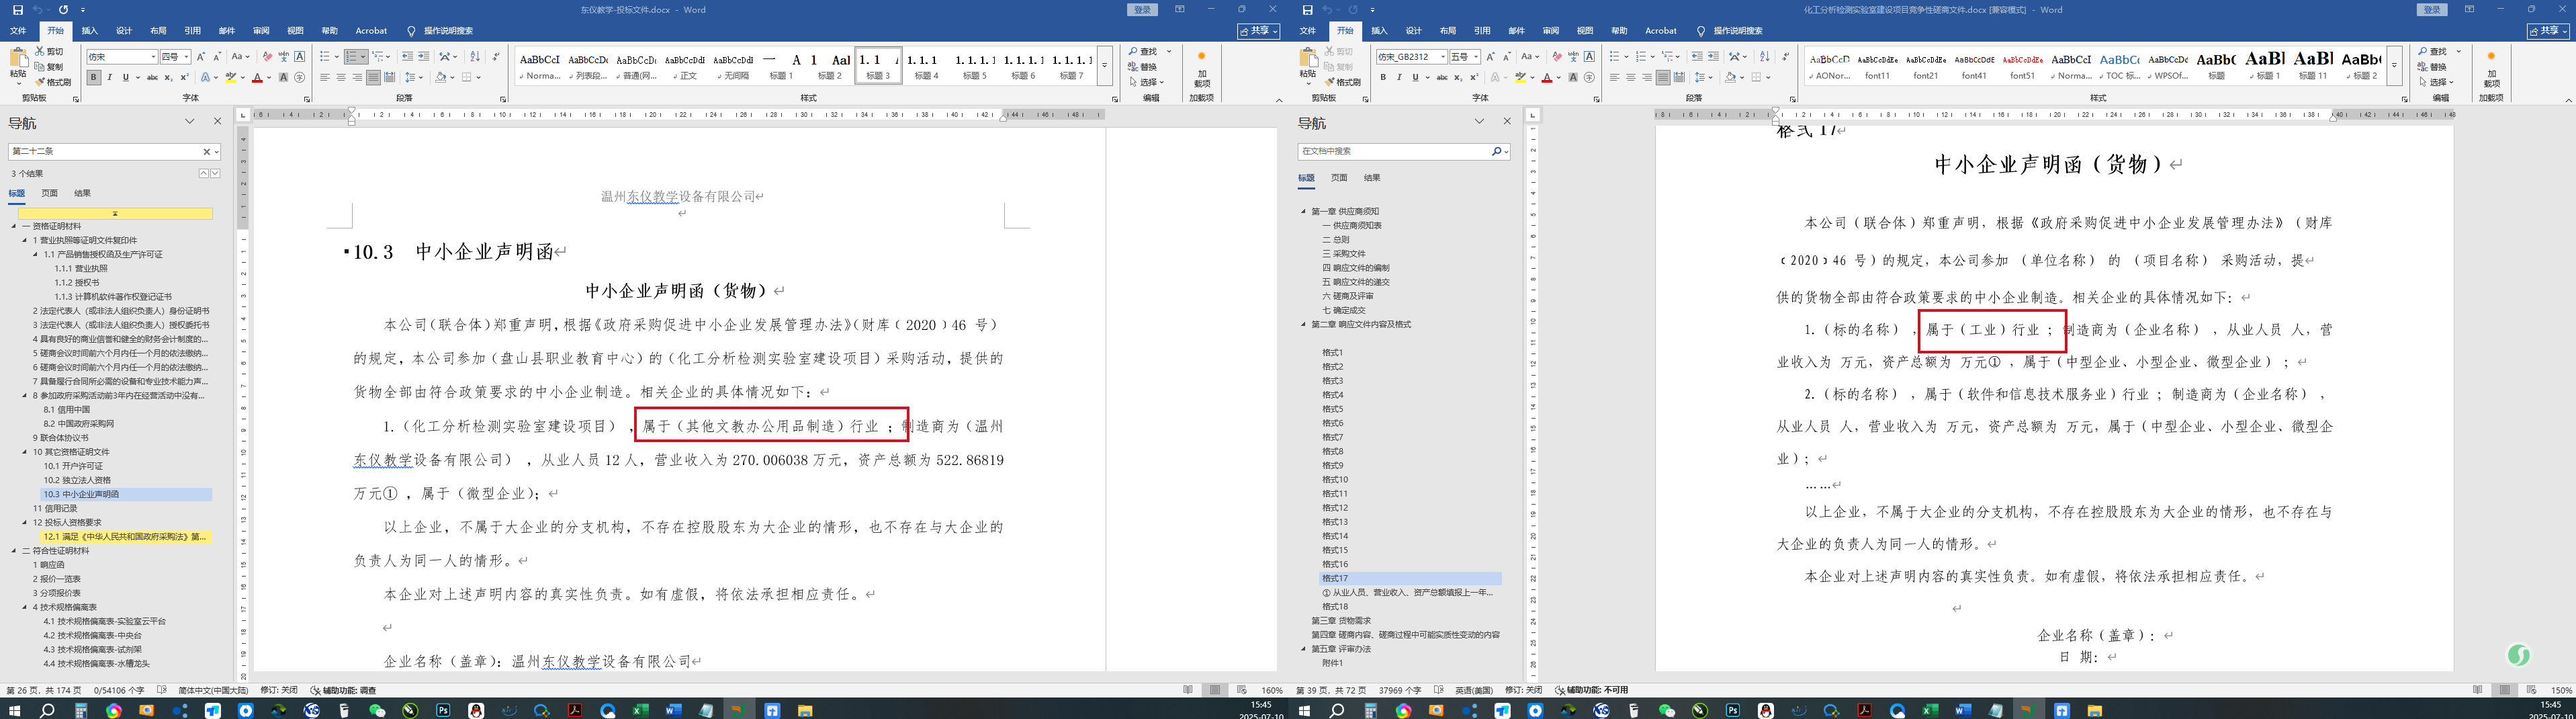Screen dimensions: 2576x719
Task: Open the 引用 tab in the right Word window
Action: click(1482, 31)
